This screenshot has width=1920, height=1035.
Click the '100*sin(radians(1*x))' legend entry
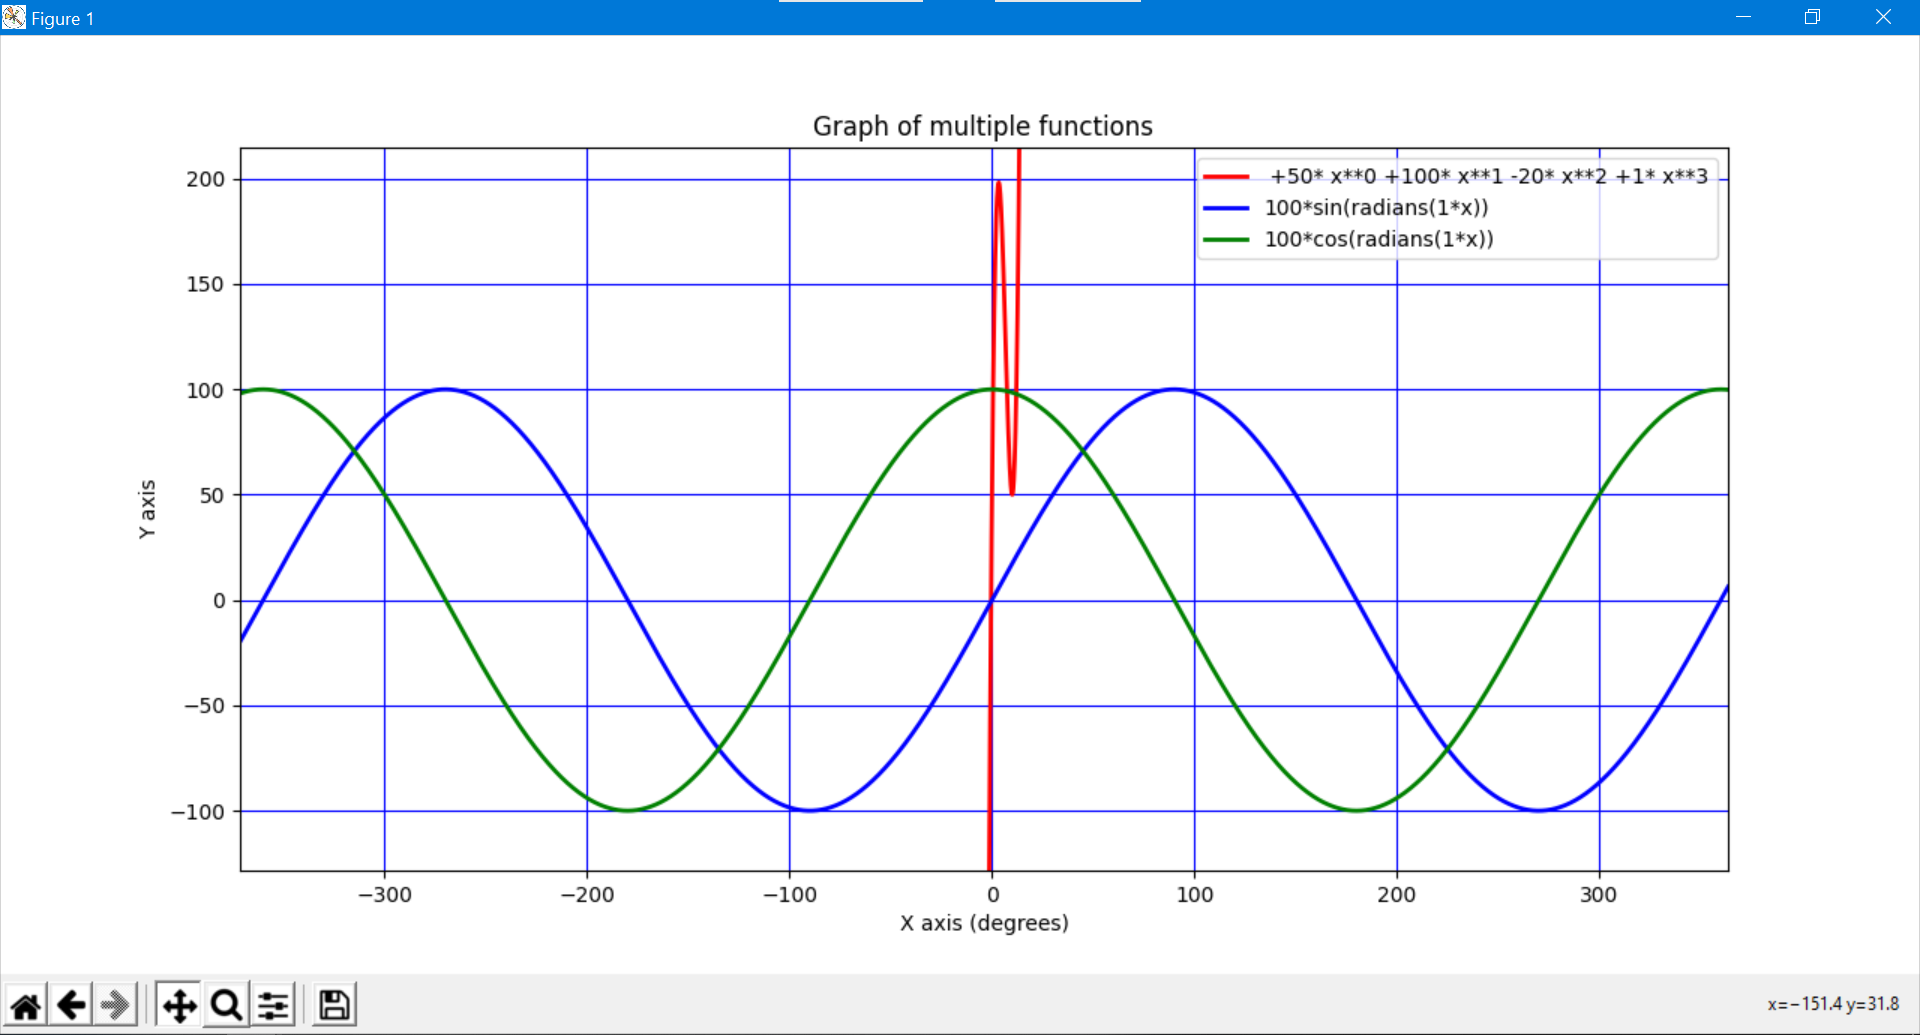[1377, 208]
